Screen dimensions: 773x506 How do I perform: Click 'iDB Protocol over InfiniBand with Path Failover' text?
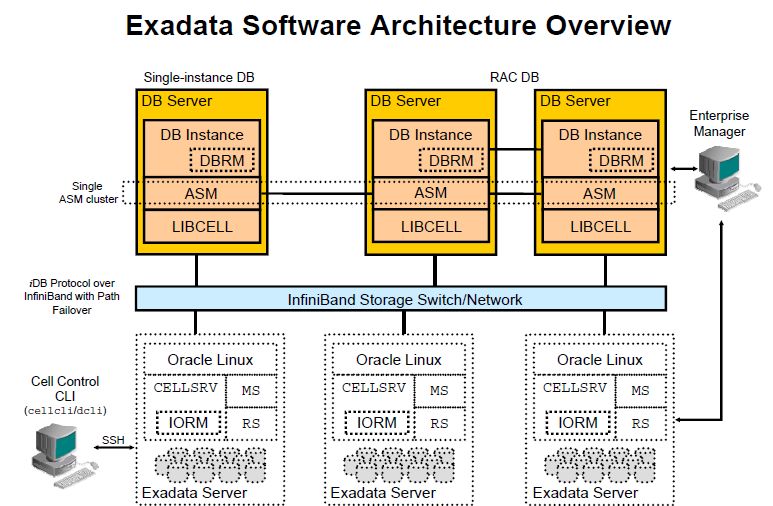point(72,296)
